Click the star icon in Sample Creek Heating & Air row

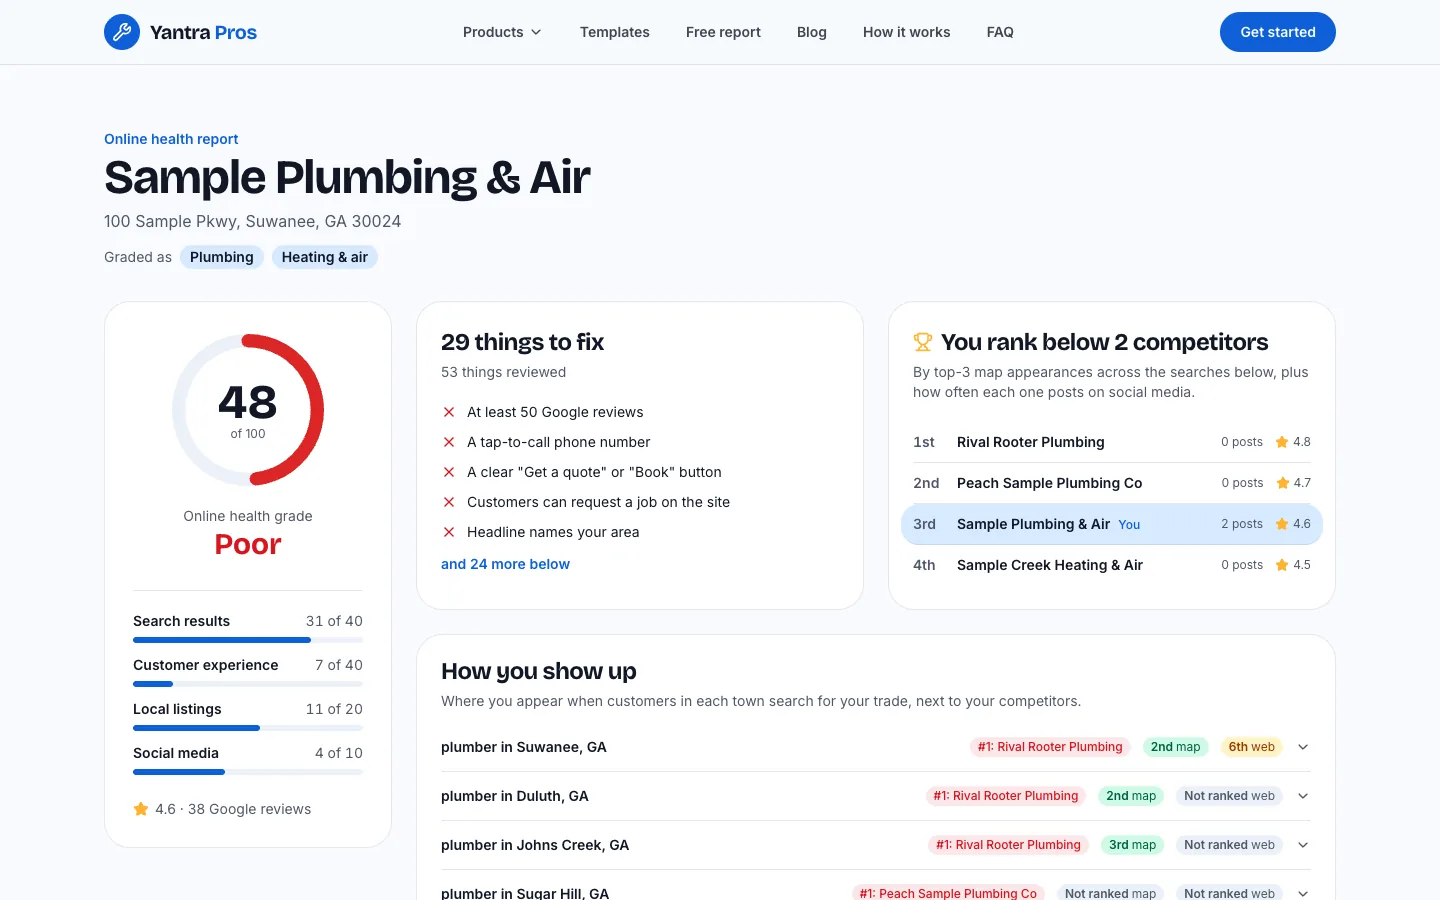point(1282,565)
